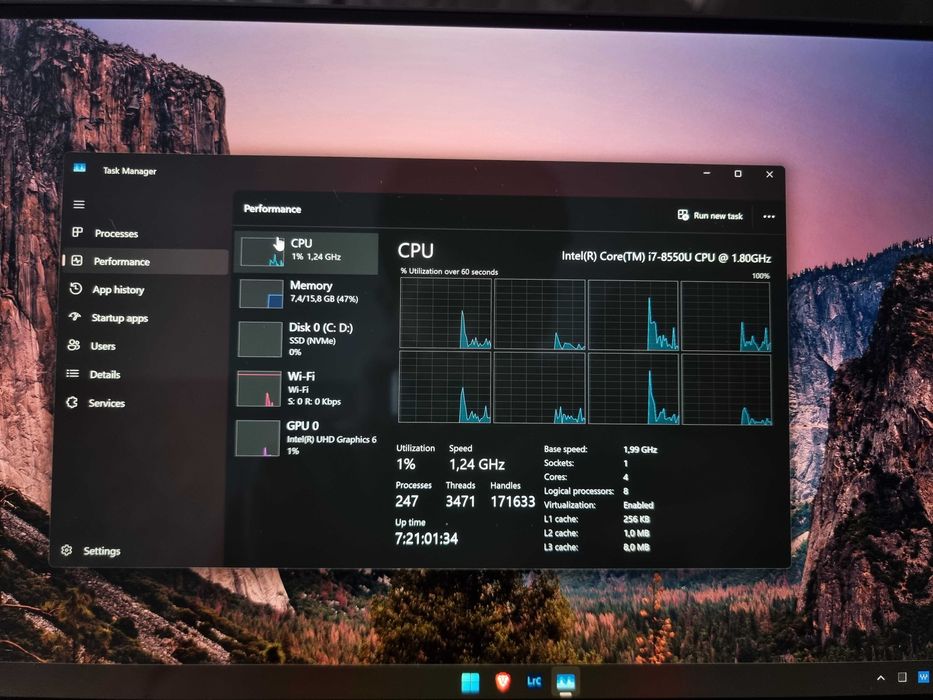This screenshot has height=700, width=933.
Task: Show hidden system tray icons
Action: tap(881, 677)
